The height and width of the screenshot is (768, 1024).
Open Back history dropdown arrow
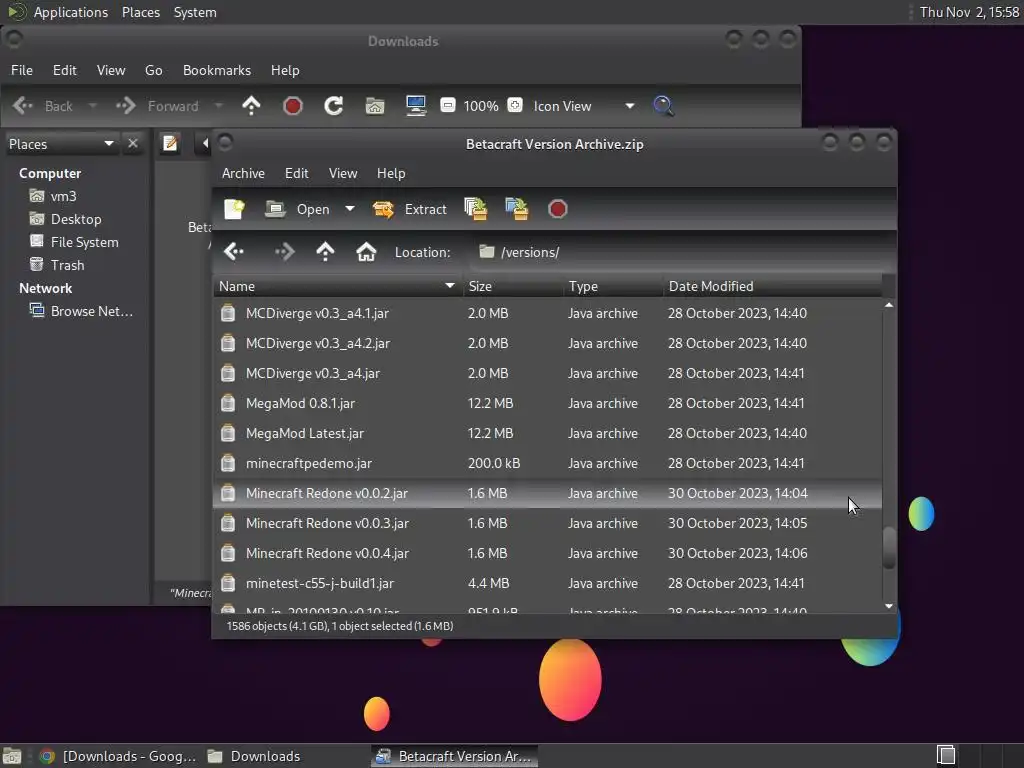(93, 106)
